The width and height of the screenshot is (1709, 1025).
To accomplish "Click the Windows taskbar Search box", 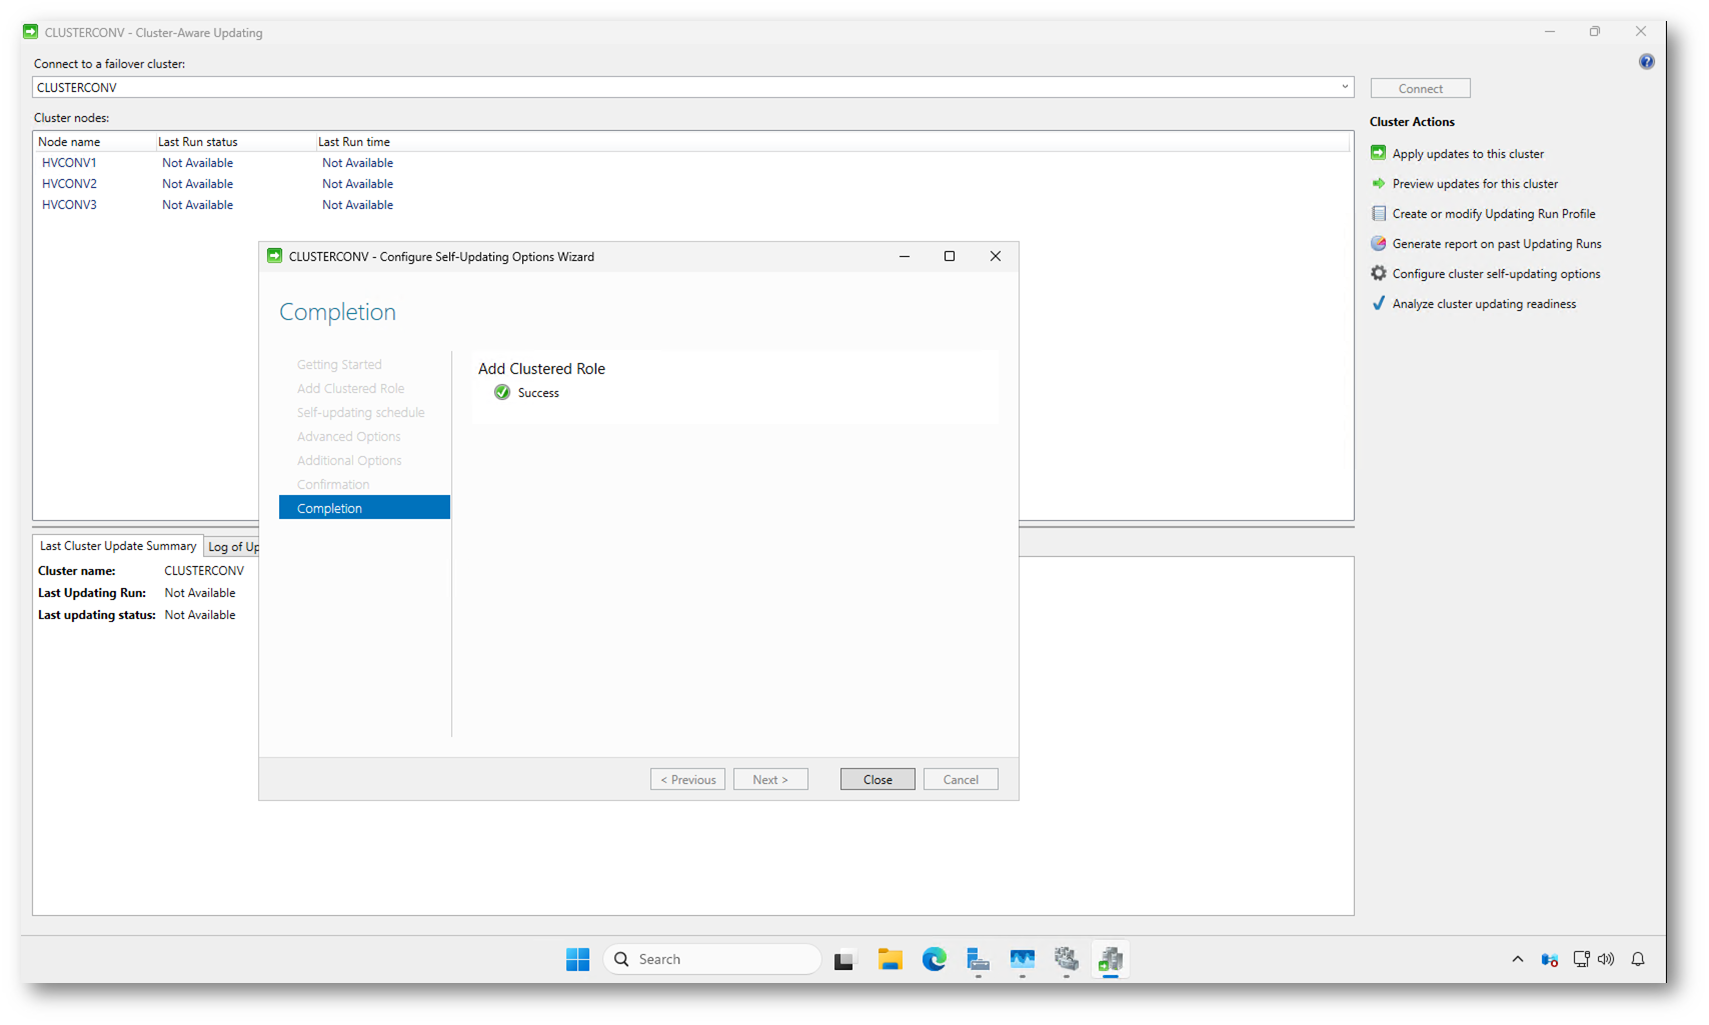I will coord(712,959).
